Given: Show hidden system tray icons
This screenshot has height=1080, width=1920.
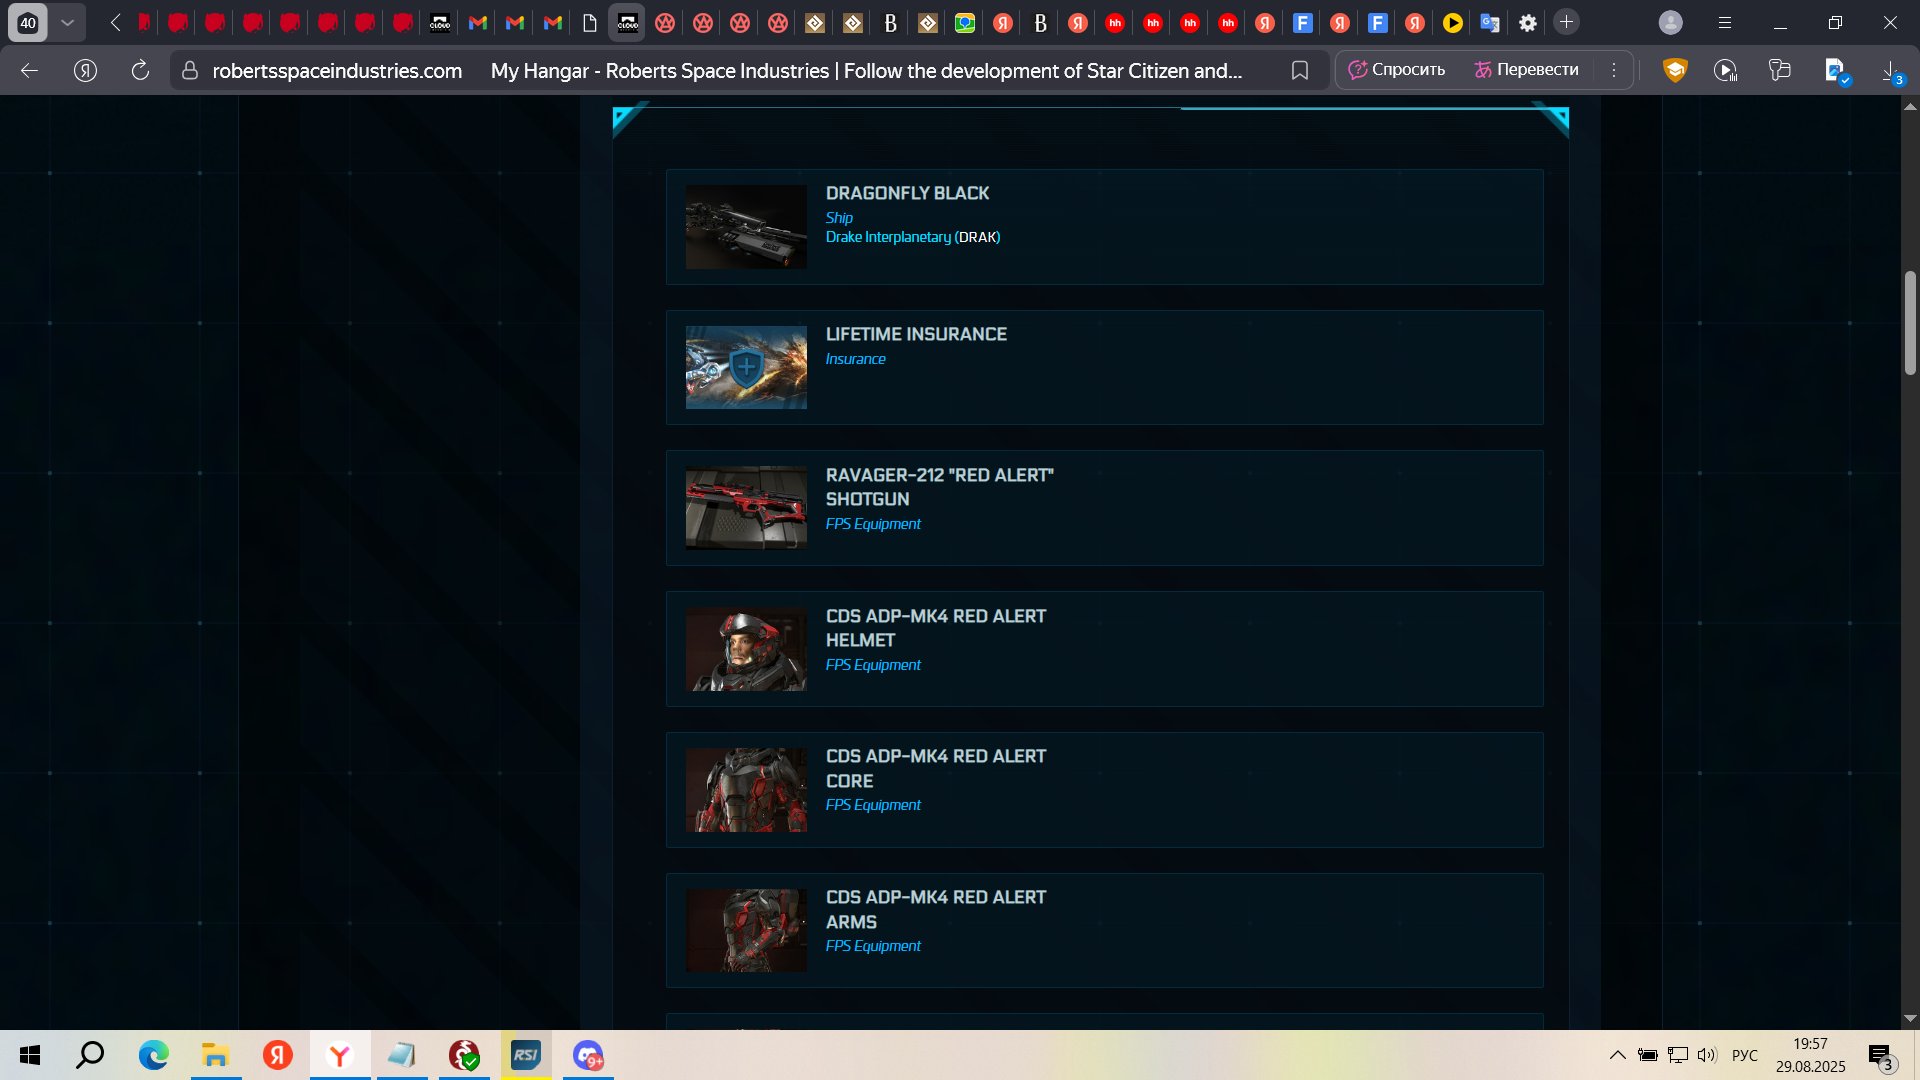Looking at the screenshot, I should click(x=1617, y=1055).
